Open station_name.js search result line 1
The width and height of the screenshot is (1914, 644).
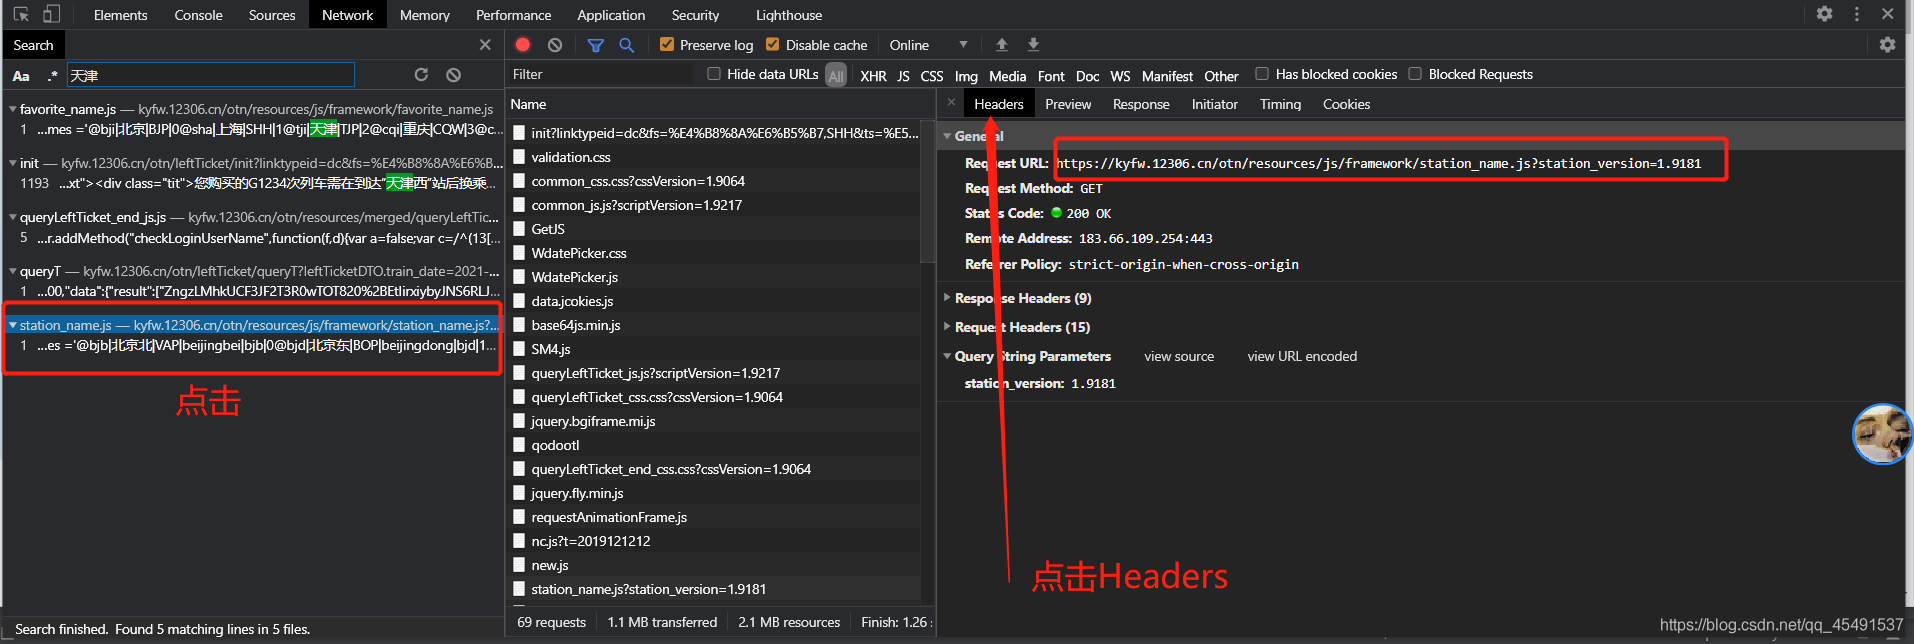[252, 345]
